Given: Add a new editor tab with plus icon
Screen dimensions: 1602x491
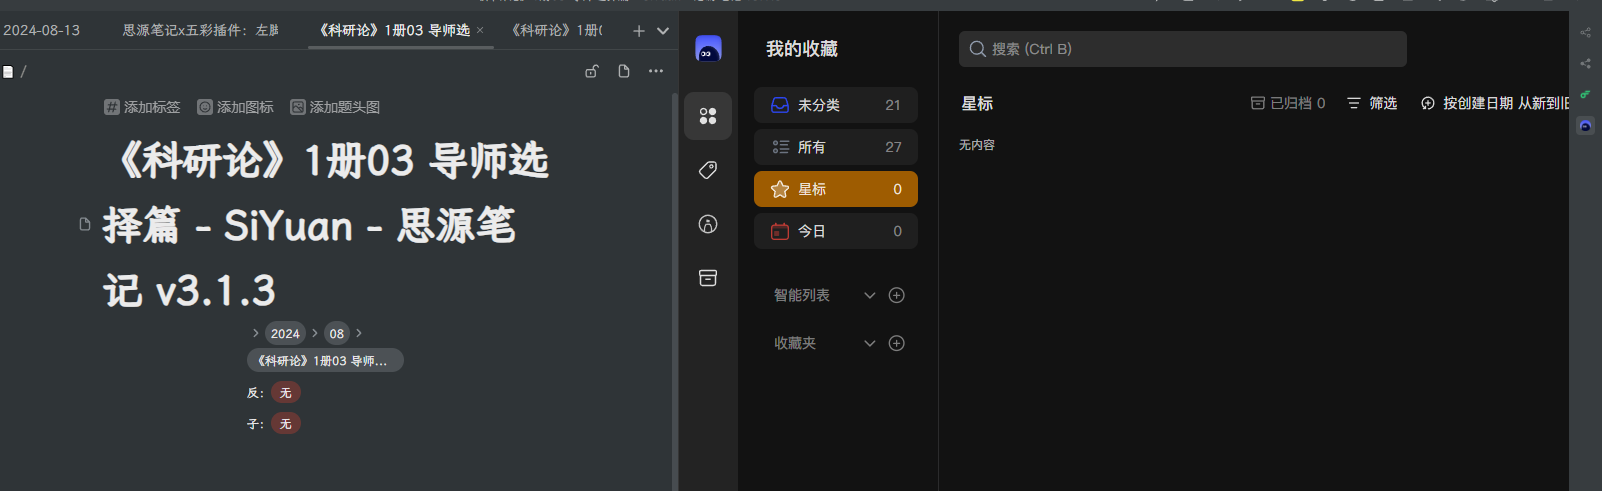Looking at the screenshot, I should tap(639, 31).
